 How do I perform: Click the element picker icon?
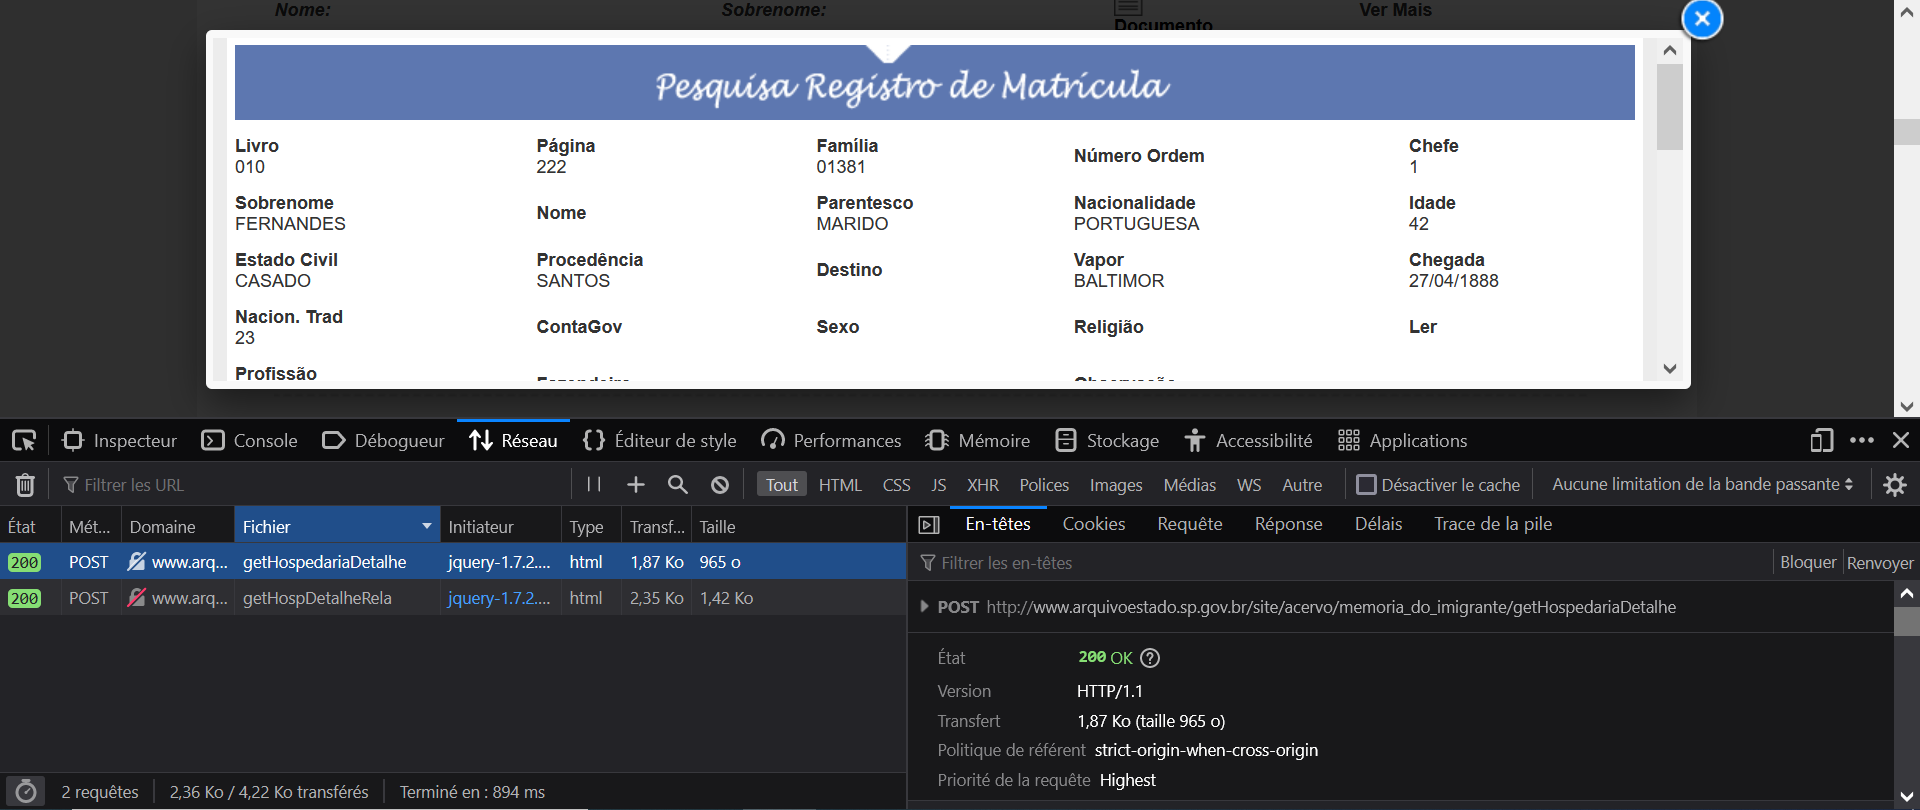24,441
